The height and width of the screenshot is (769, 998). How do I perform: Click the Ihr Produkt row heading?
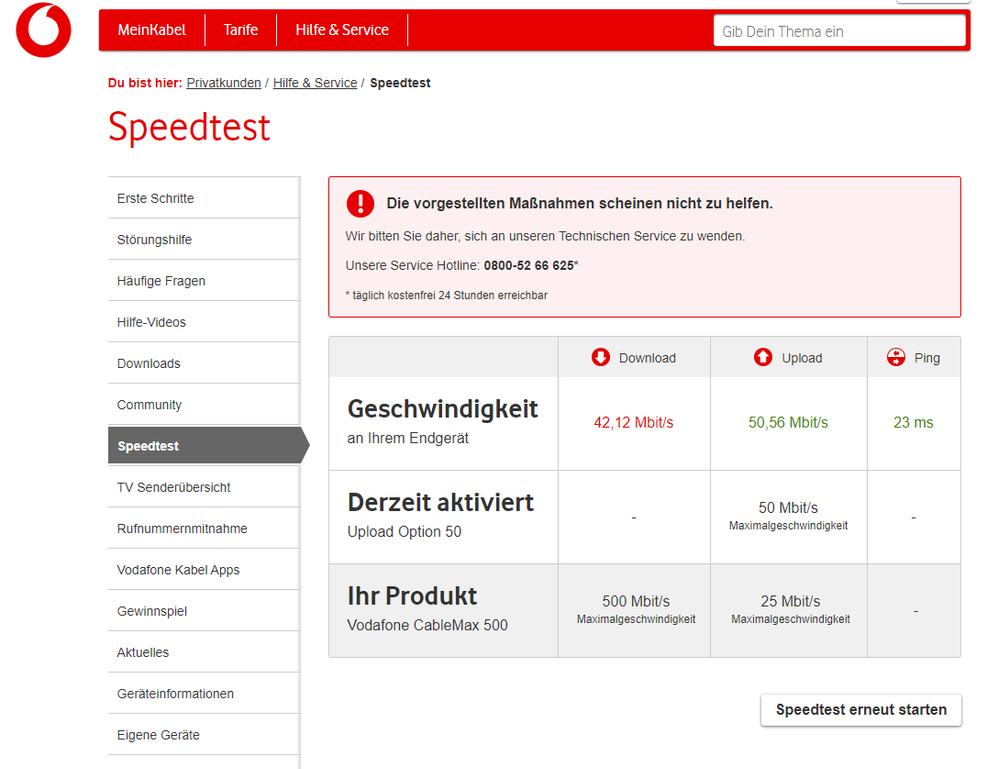(x=412, y=596)
